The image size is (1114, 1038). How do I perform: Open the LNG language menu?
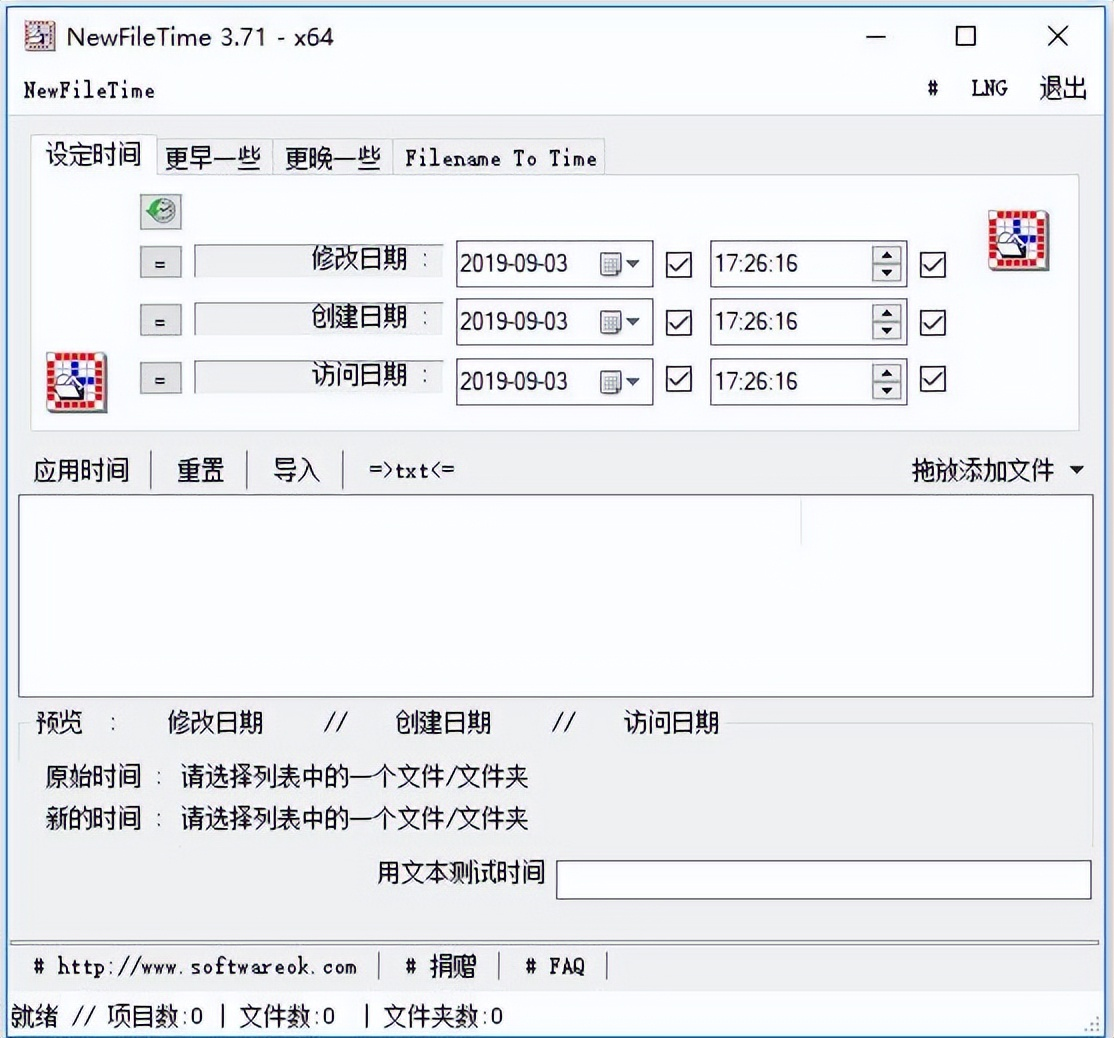coord(989,88)
